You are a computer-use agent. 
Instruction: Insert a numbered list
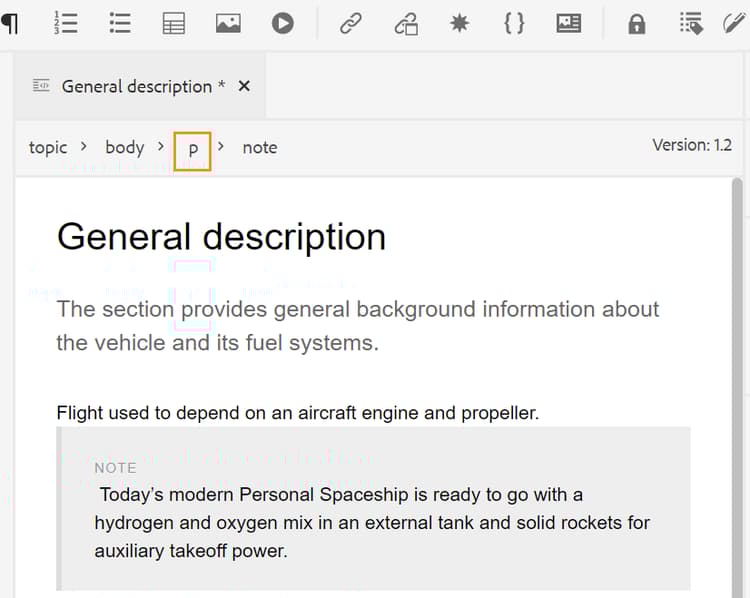point(66,23)
